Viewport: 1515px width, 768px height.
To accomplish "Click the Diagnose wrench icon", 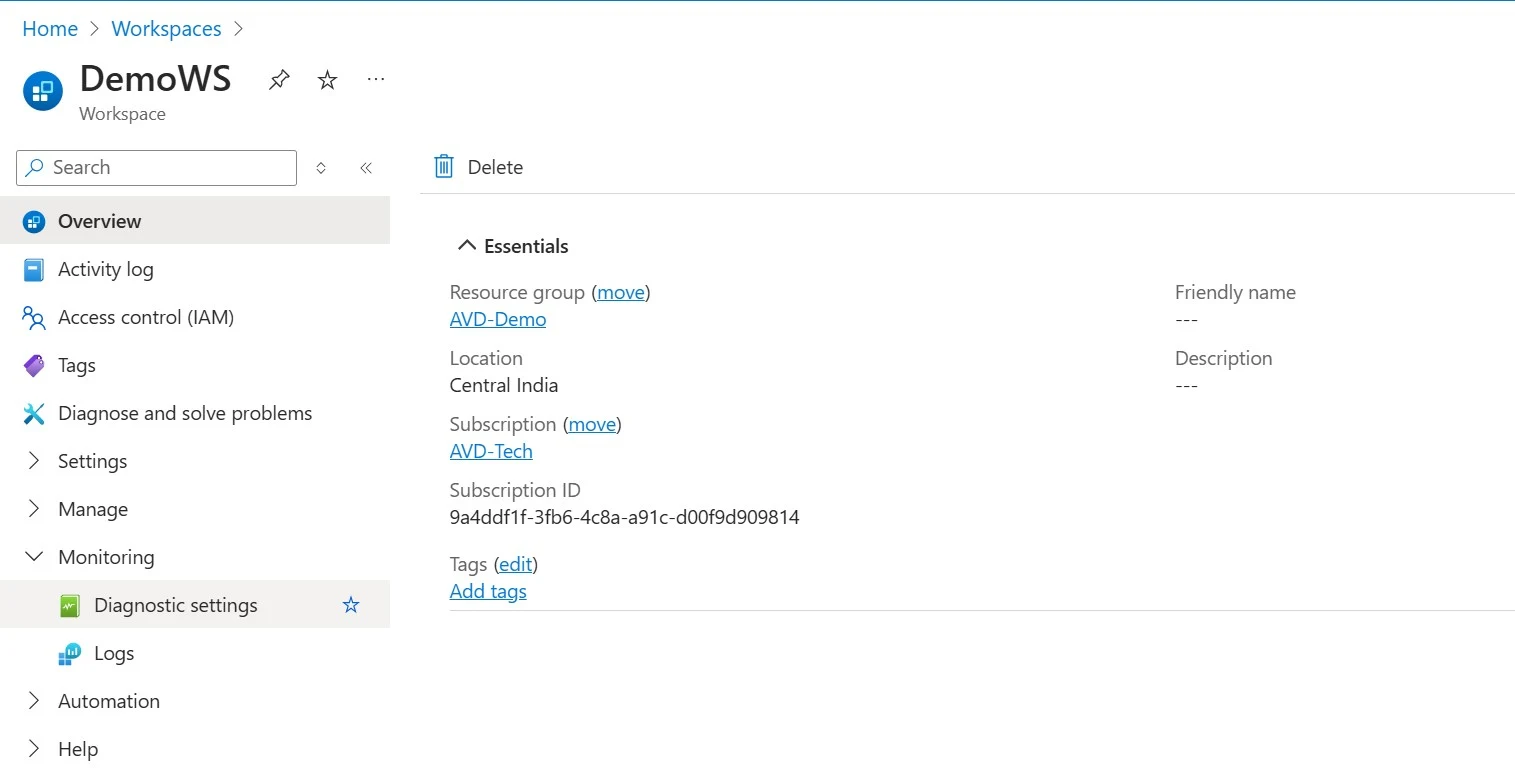I will 34,413.
